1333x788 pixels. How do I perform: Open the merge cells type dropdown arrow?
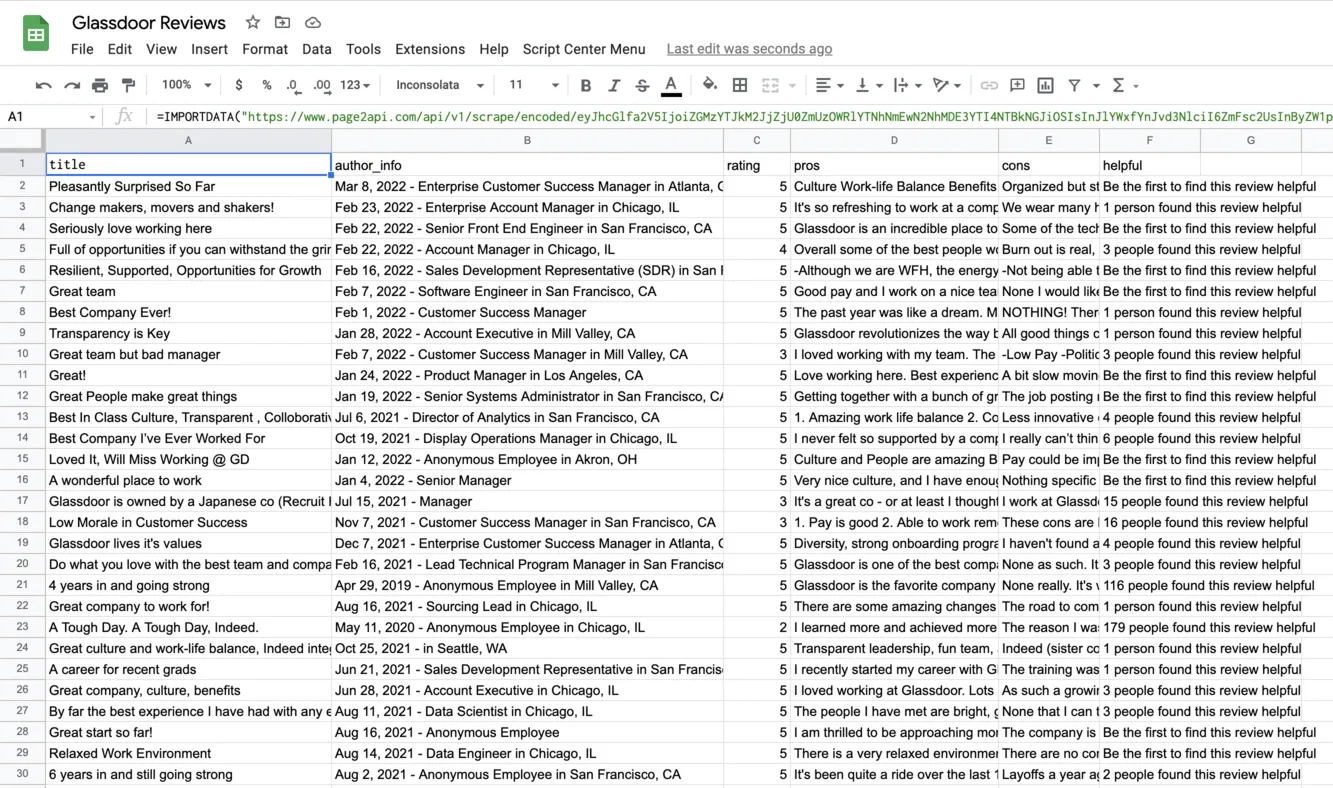coord(792,85)
